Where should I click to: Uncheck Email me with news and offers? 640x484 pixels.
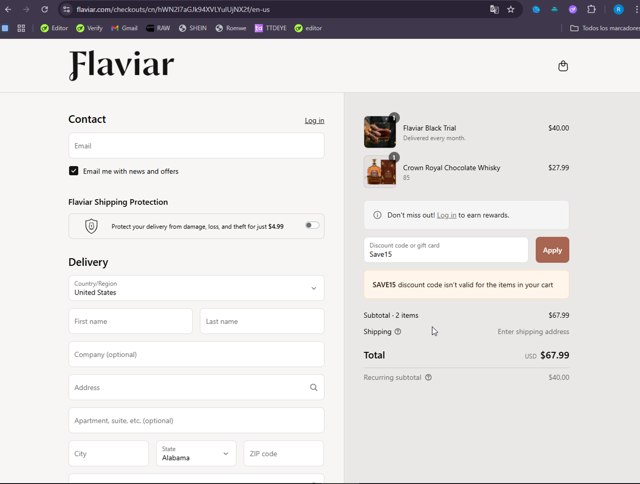point(73,171)
